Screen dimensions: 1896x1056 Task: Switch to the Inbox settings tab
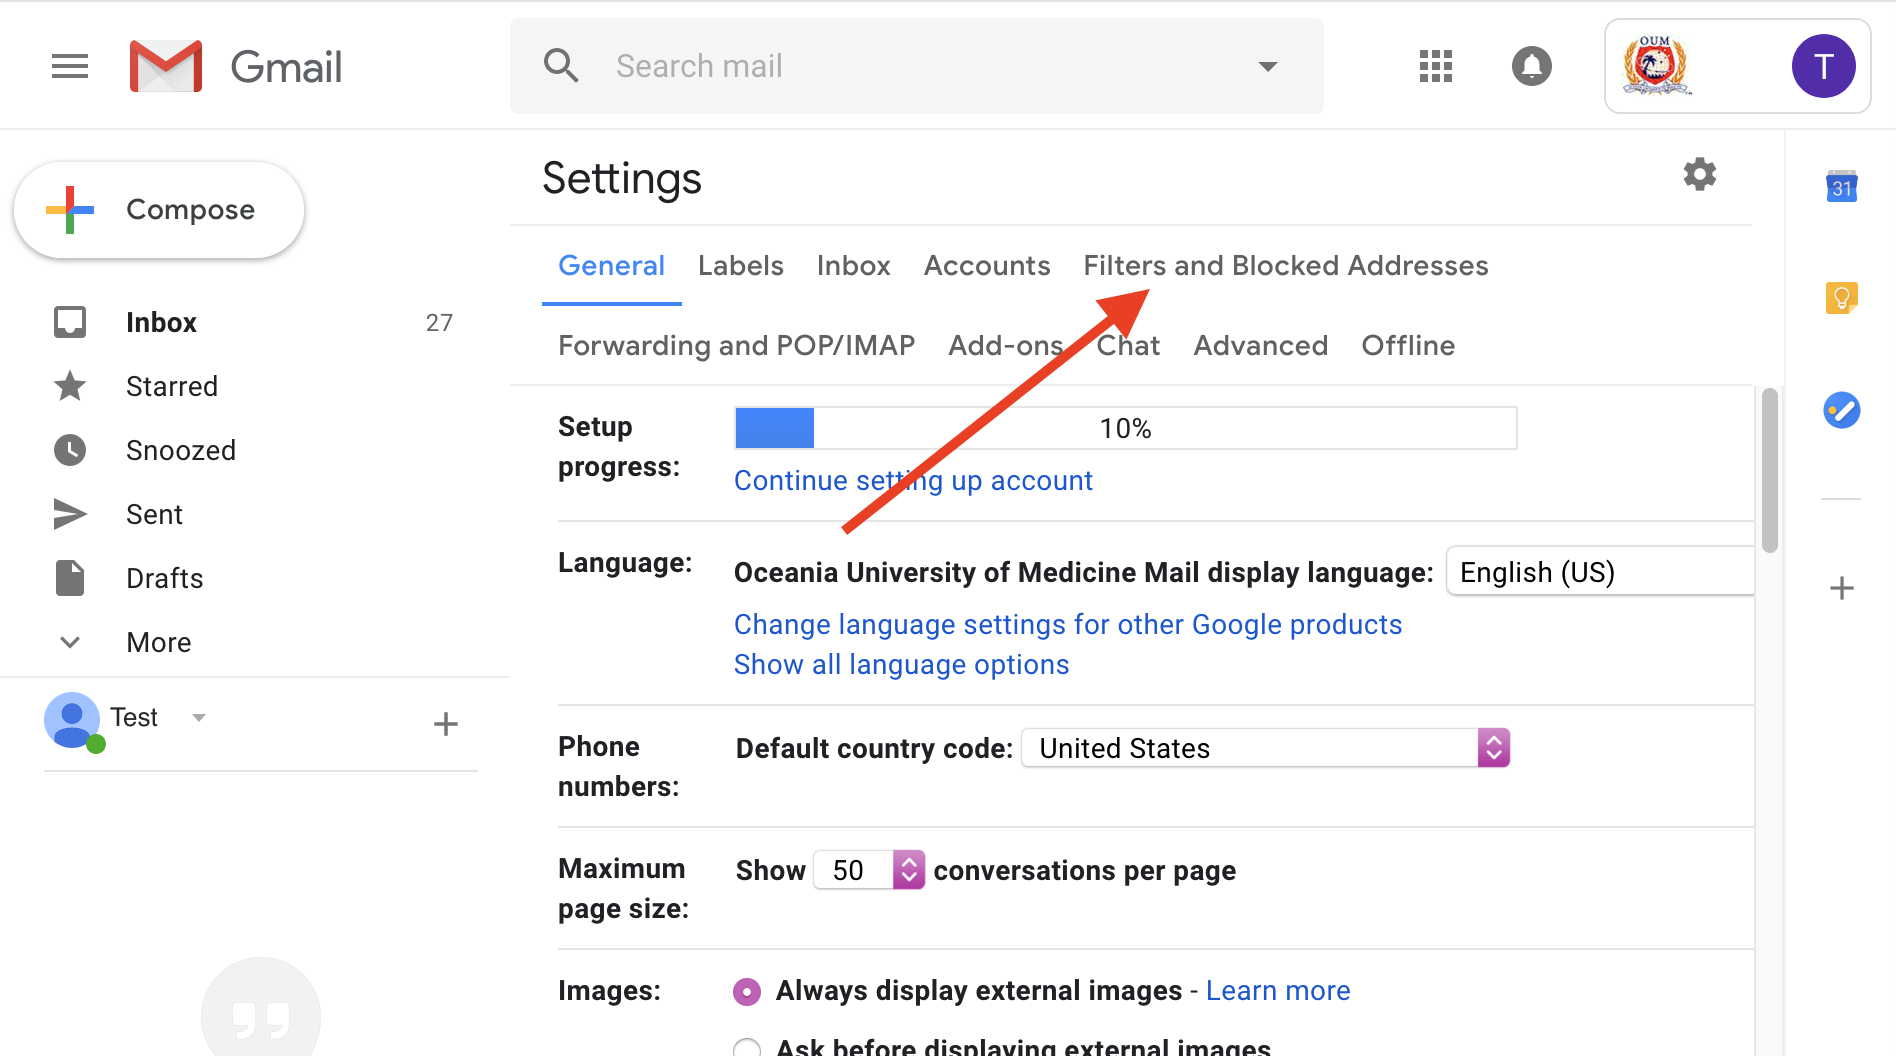pos(853,265)
